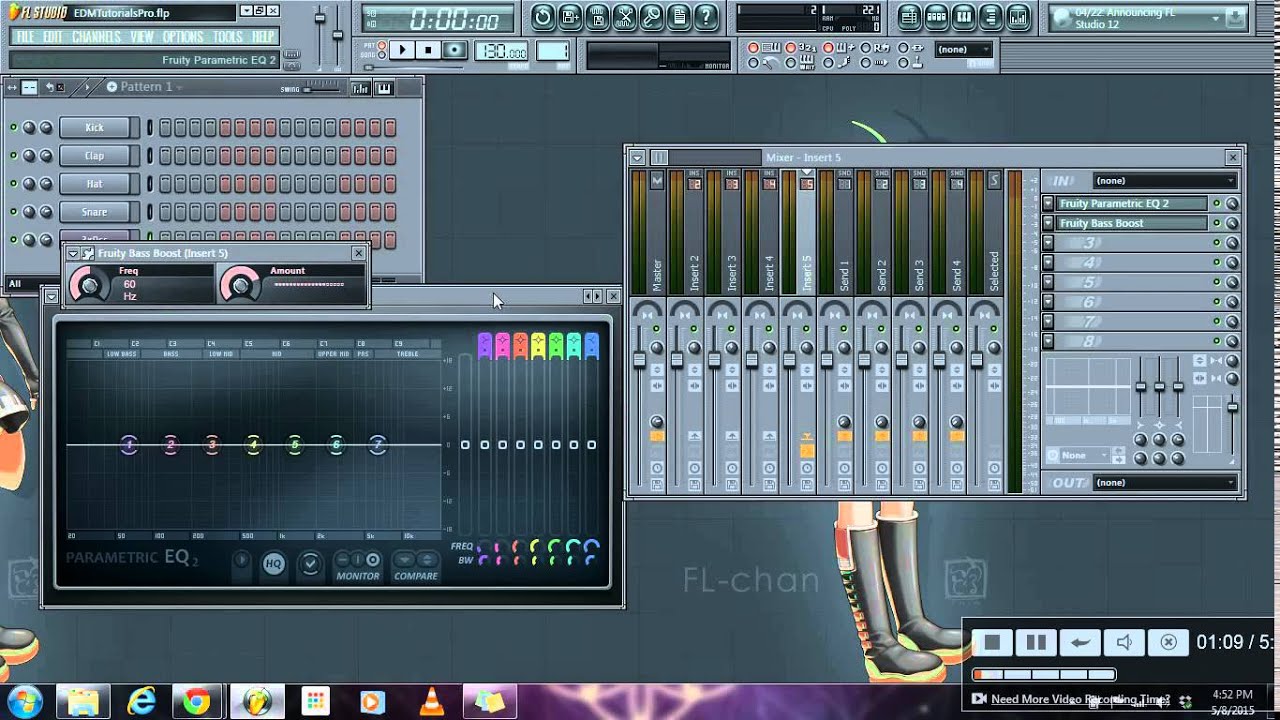The height and width of the screenshot is (720, 1280).
Task: Open the step sequencer toolbar icon
Action: click(x=936, y=16)
